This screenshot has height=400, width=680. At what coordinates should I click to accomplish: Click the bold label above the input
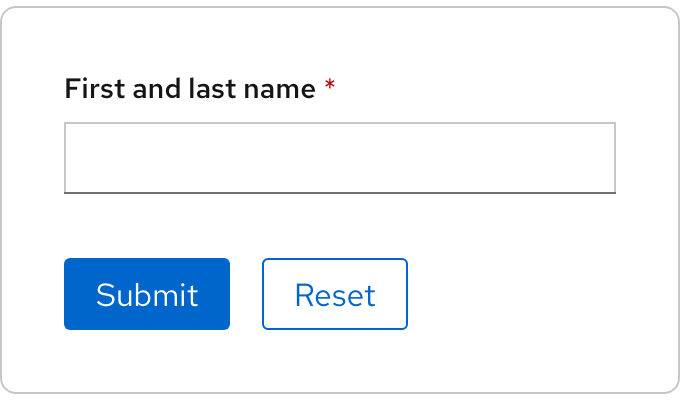(190, 89)
